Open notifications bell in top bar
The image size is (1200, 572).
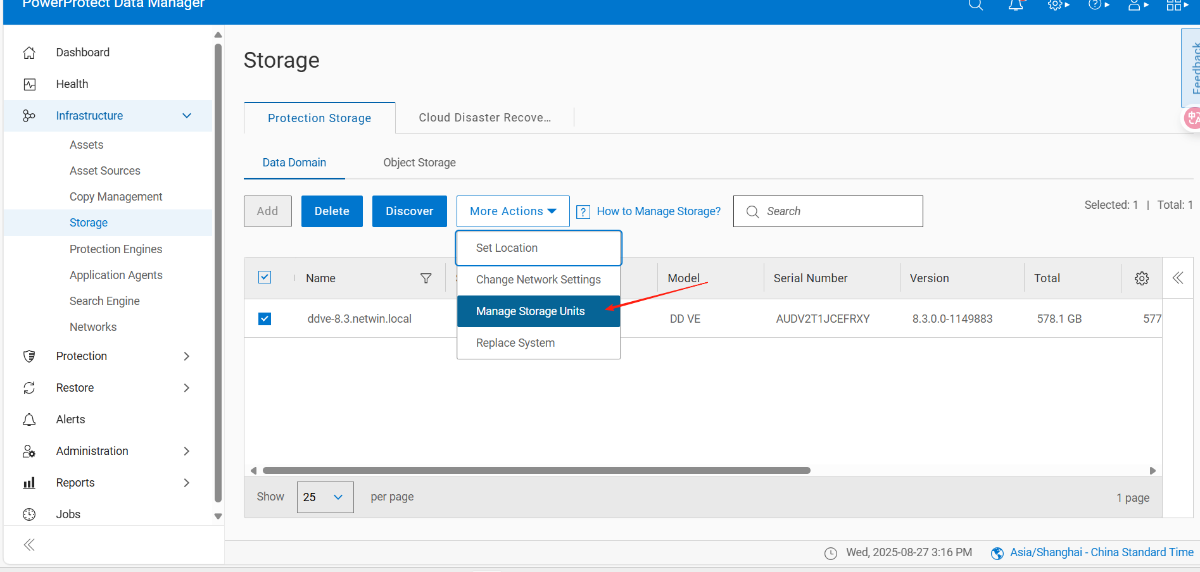[x=1016, y=5]
